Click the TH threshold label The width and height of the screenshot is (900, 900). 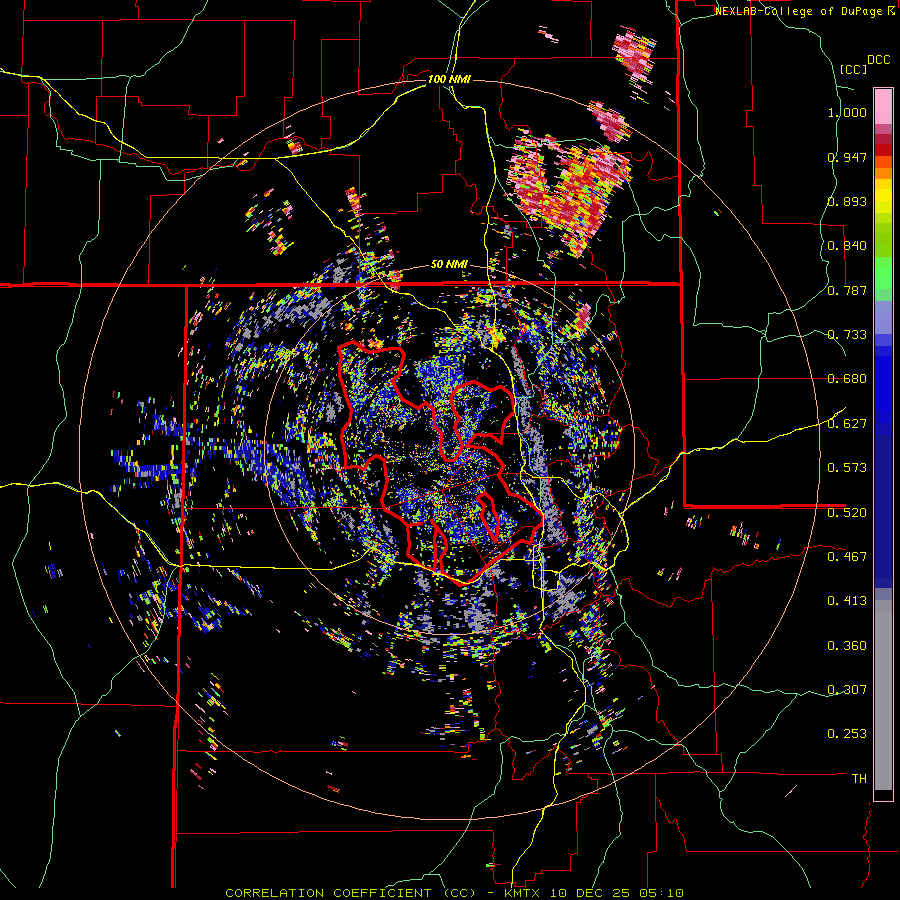859,779
